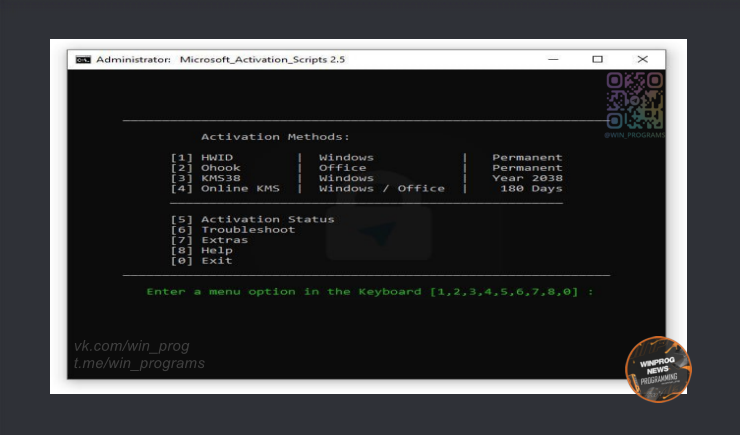Maximize the Microsoft_Activation_Scripts window

[x=597, y=59]
